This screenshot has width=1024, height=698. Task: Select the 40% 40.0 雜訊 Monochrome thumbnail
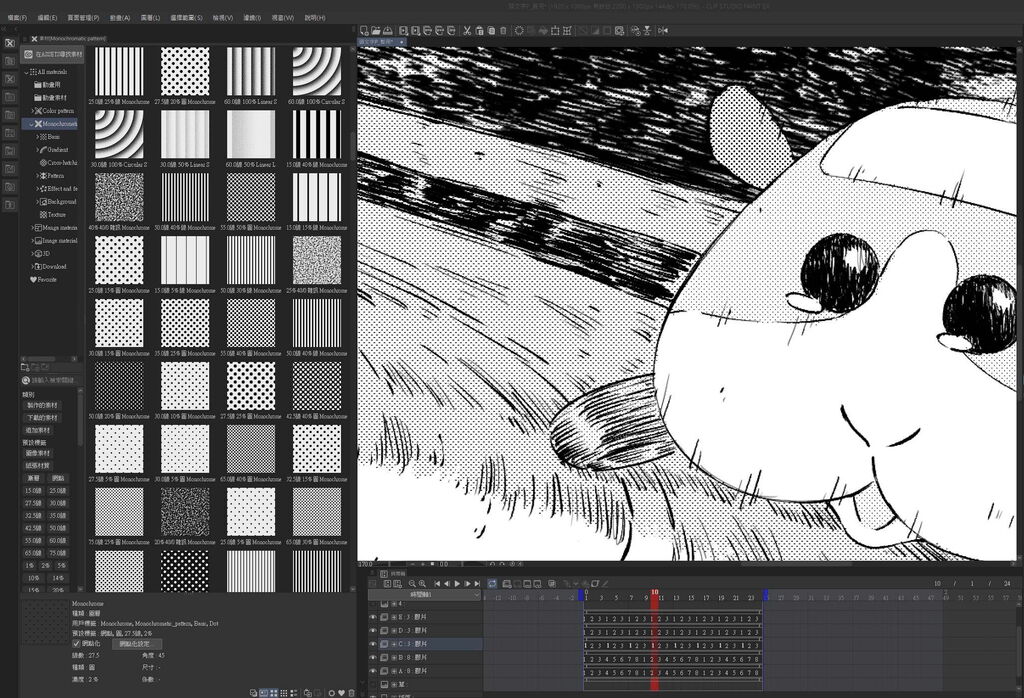tap(119, 197)
